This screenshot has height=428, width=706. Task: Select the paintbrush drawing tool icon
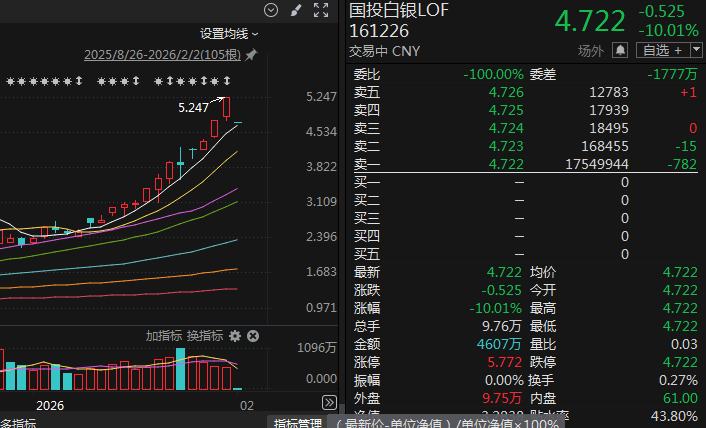point(295,10)
